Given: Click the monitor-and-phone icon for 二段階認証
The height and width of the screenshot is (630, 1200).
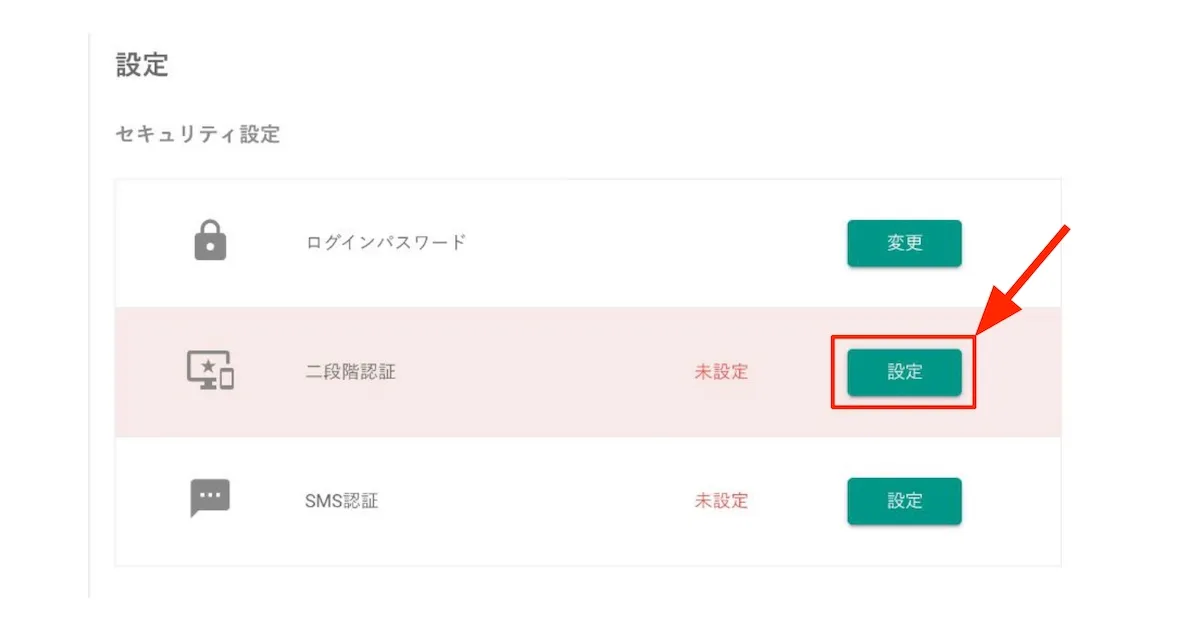Looking at the screenshot, I should pyautogui.click(x=209, y=371).
